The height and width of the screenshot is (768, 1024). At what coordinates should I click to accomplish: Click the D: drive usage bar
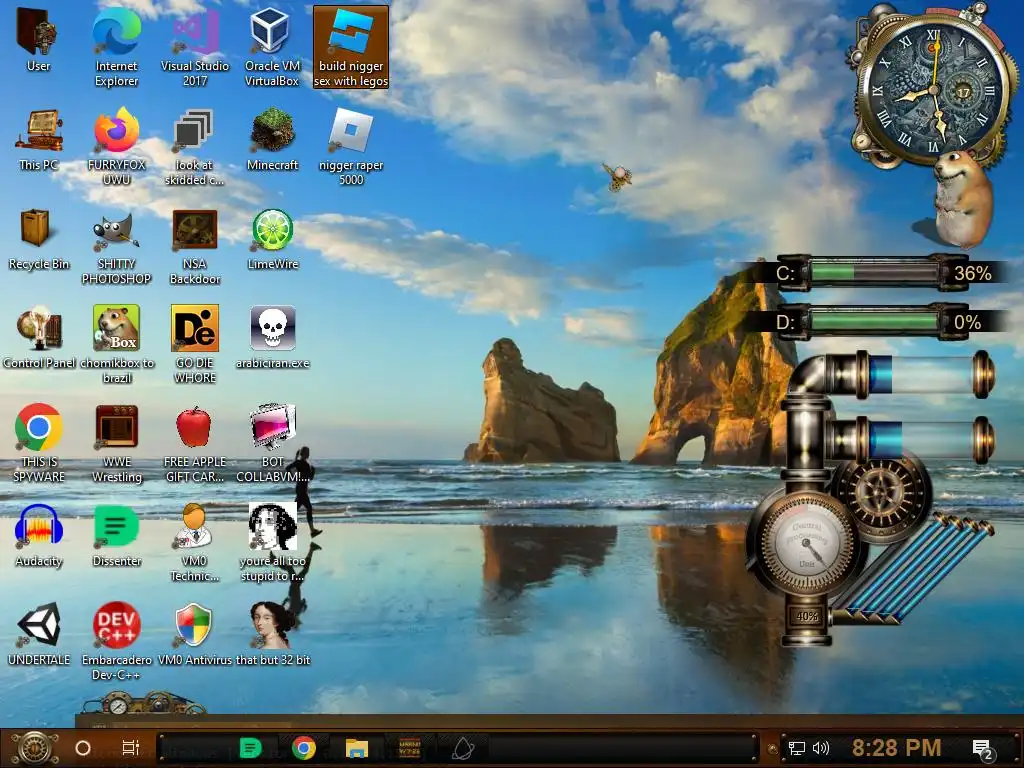click(x=874, y=321)
